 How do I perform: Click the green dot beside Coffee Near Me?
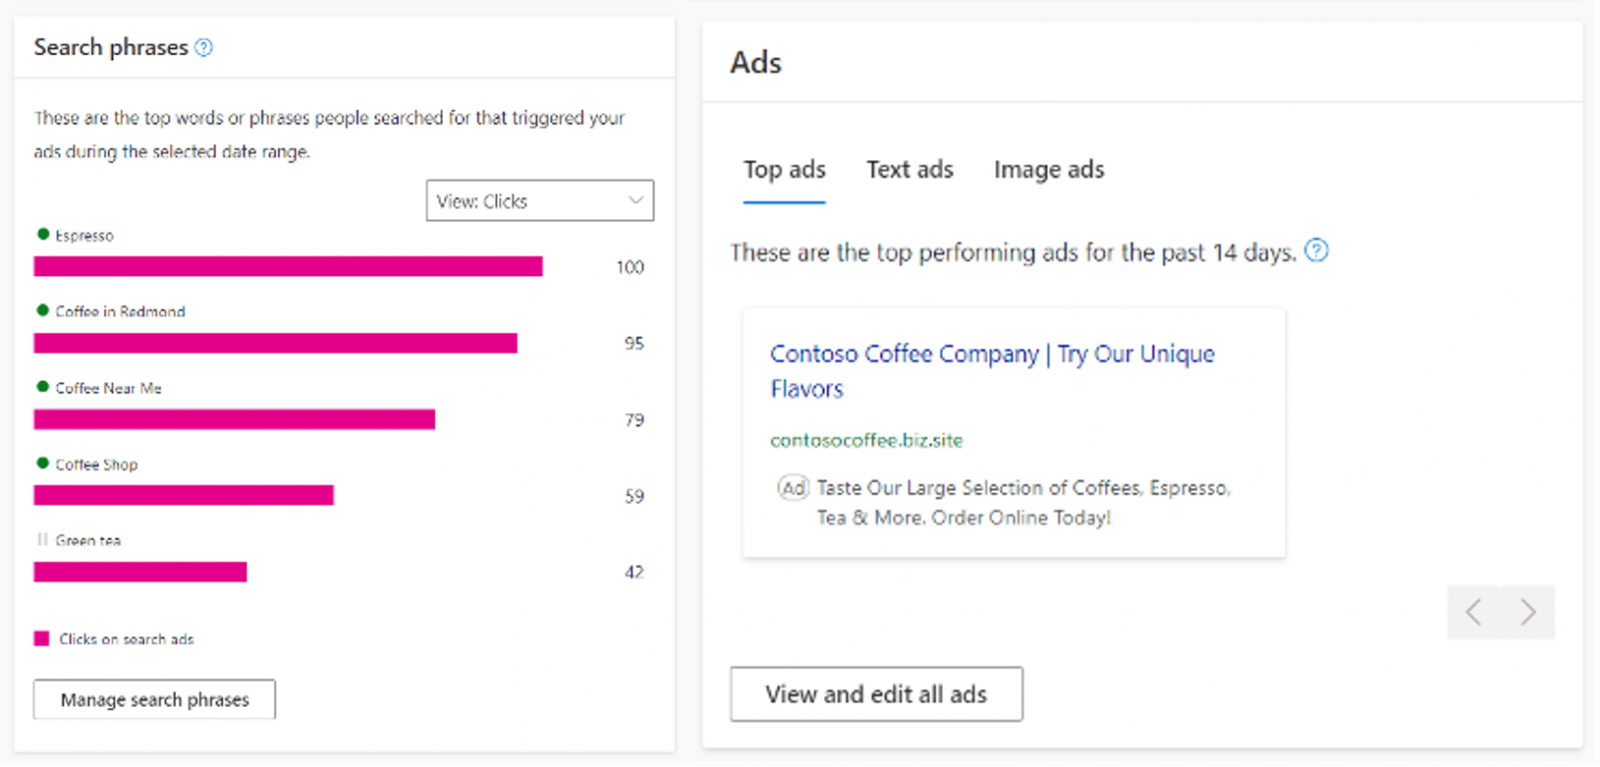tap(43, 387)
